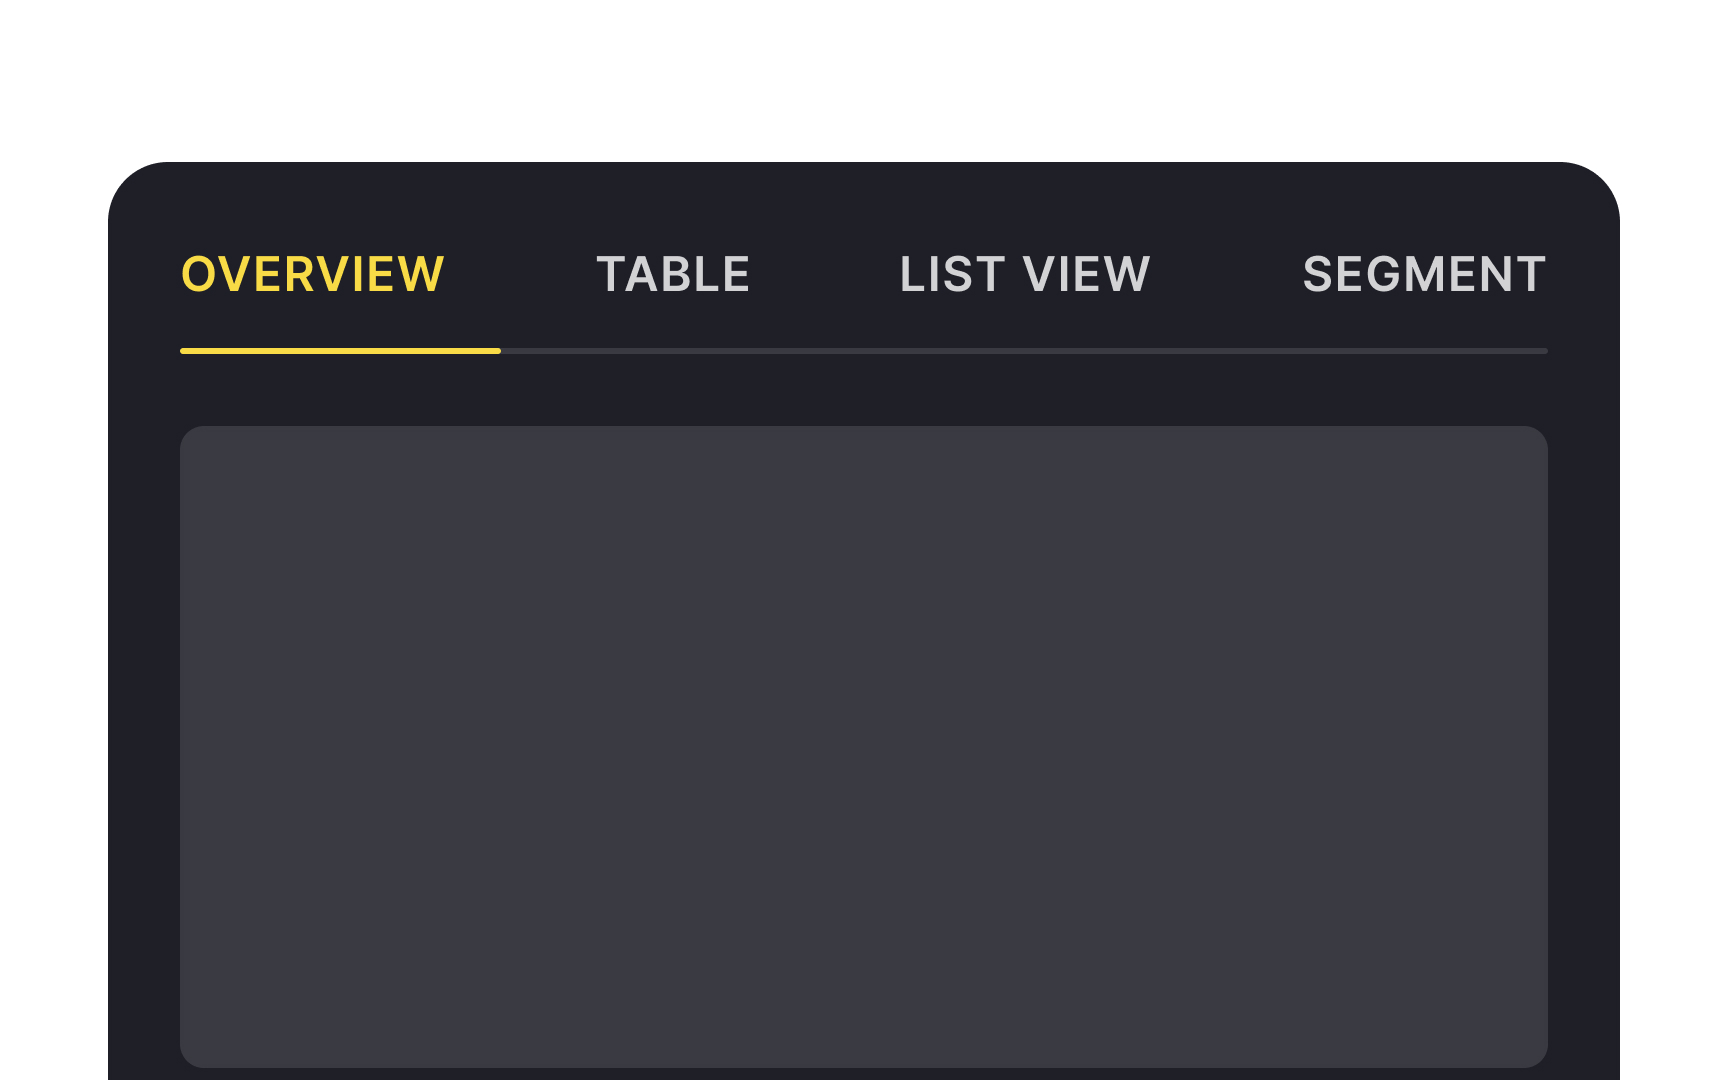
Task: Click the dark margin left of content panel
Action: pyautogui.click(x=144, y=746)
